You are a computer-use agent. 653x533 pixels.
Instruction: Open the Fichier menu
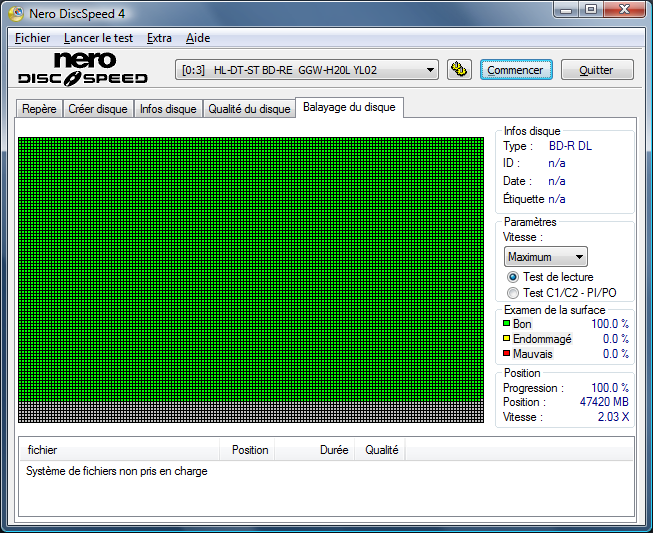point(32,38)
